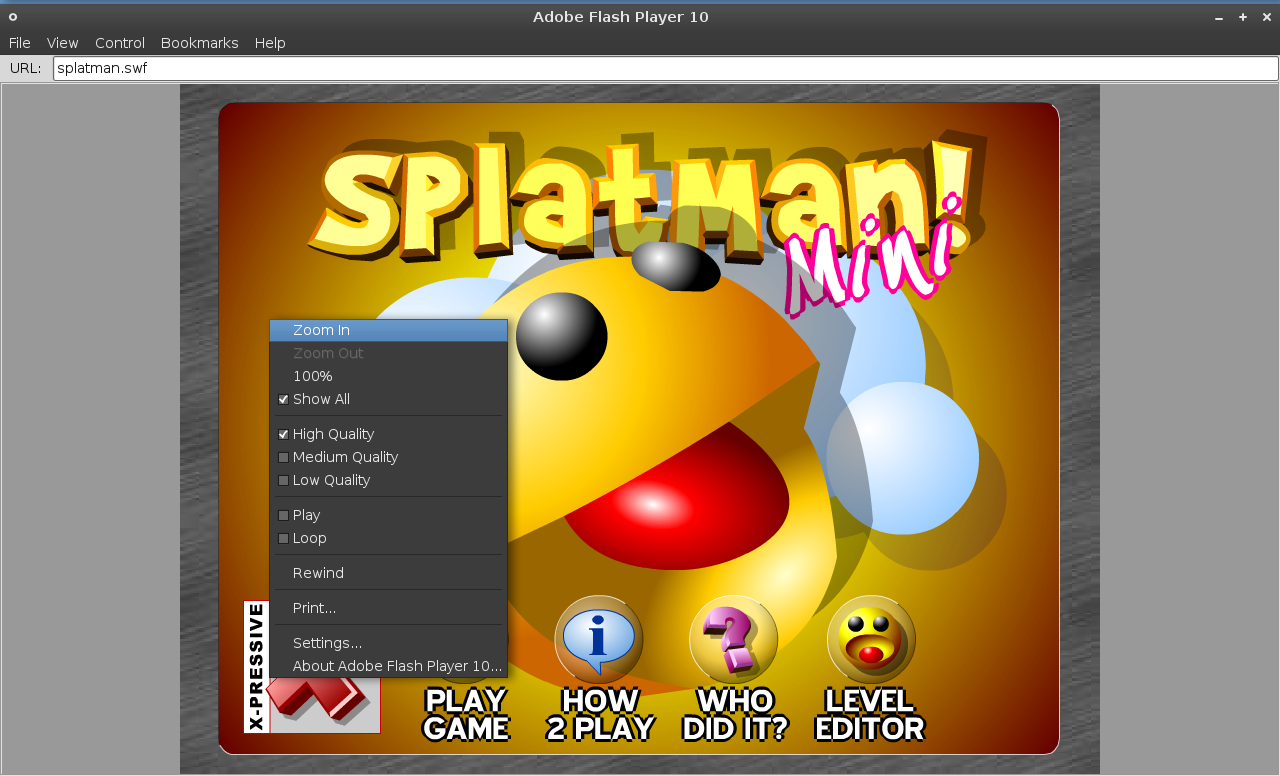Open the View menu
The height and width of the screenshot is (776, 1280).
point(63,43)
